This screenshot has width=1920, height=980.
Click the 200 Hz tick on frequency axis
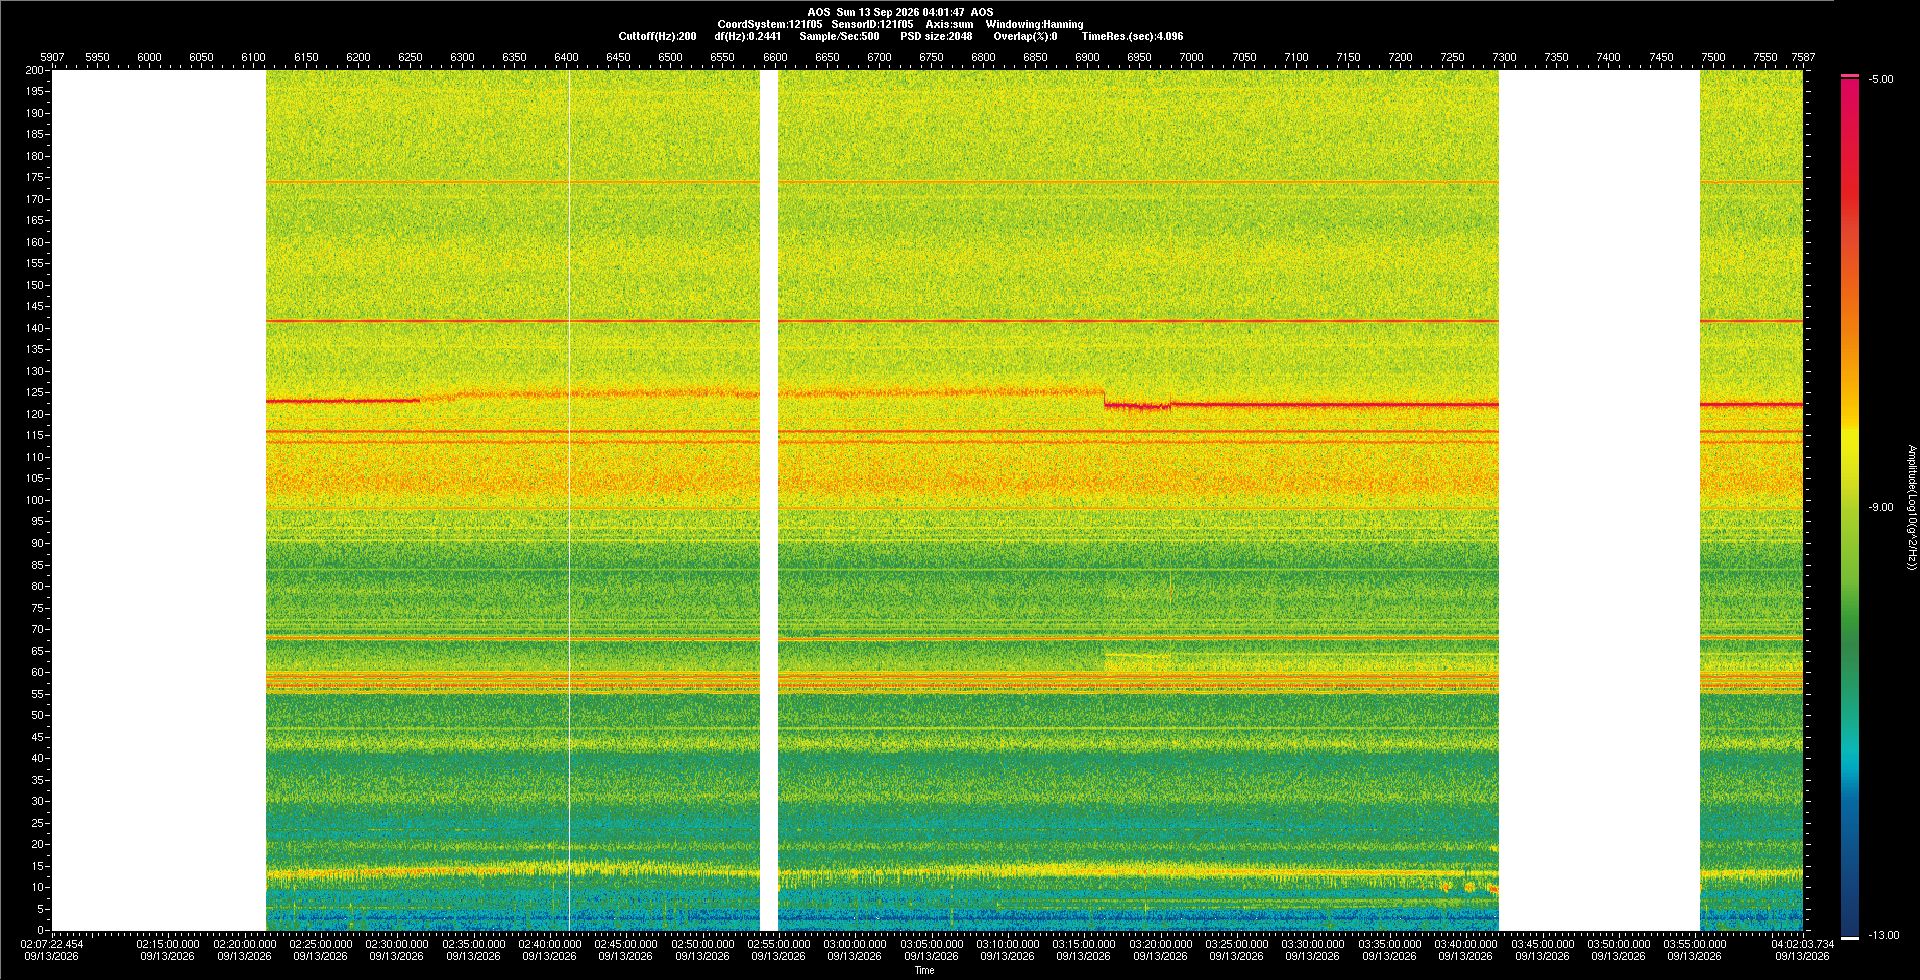coord(36,70)
